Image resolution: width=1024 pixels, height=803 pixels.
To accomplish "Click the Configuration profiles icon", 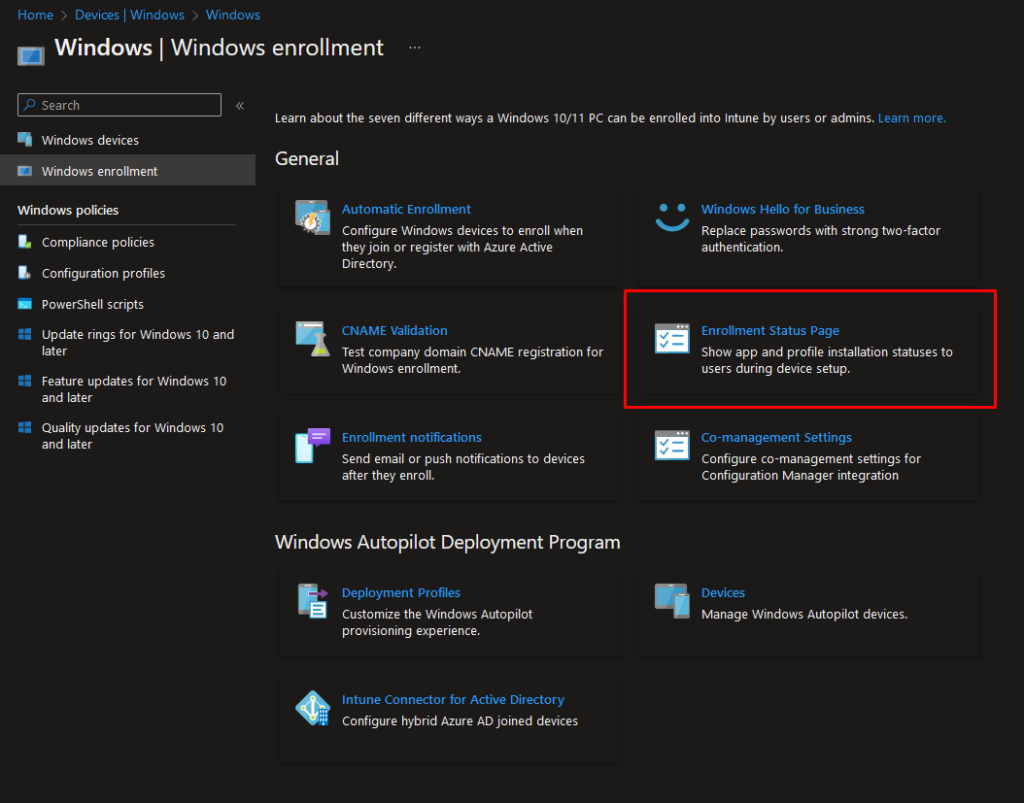I will tap(25, 273).
